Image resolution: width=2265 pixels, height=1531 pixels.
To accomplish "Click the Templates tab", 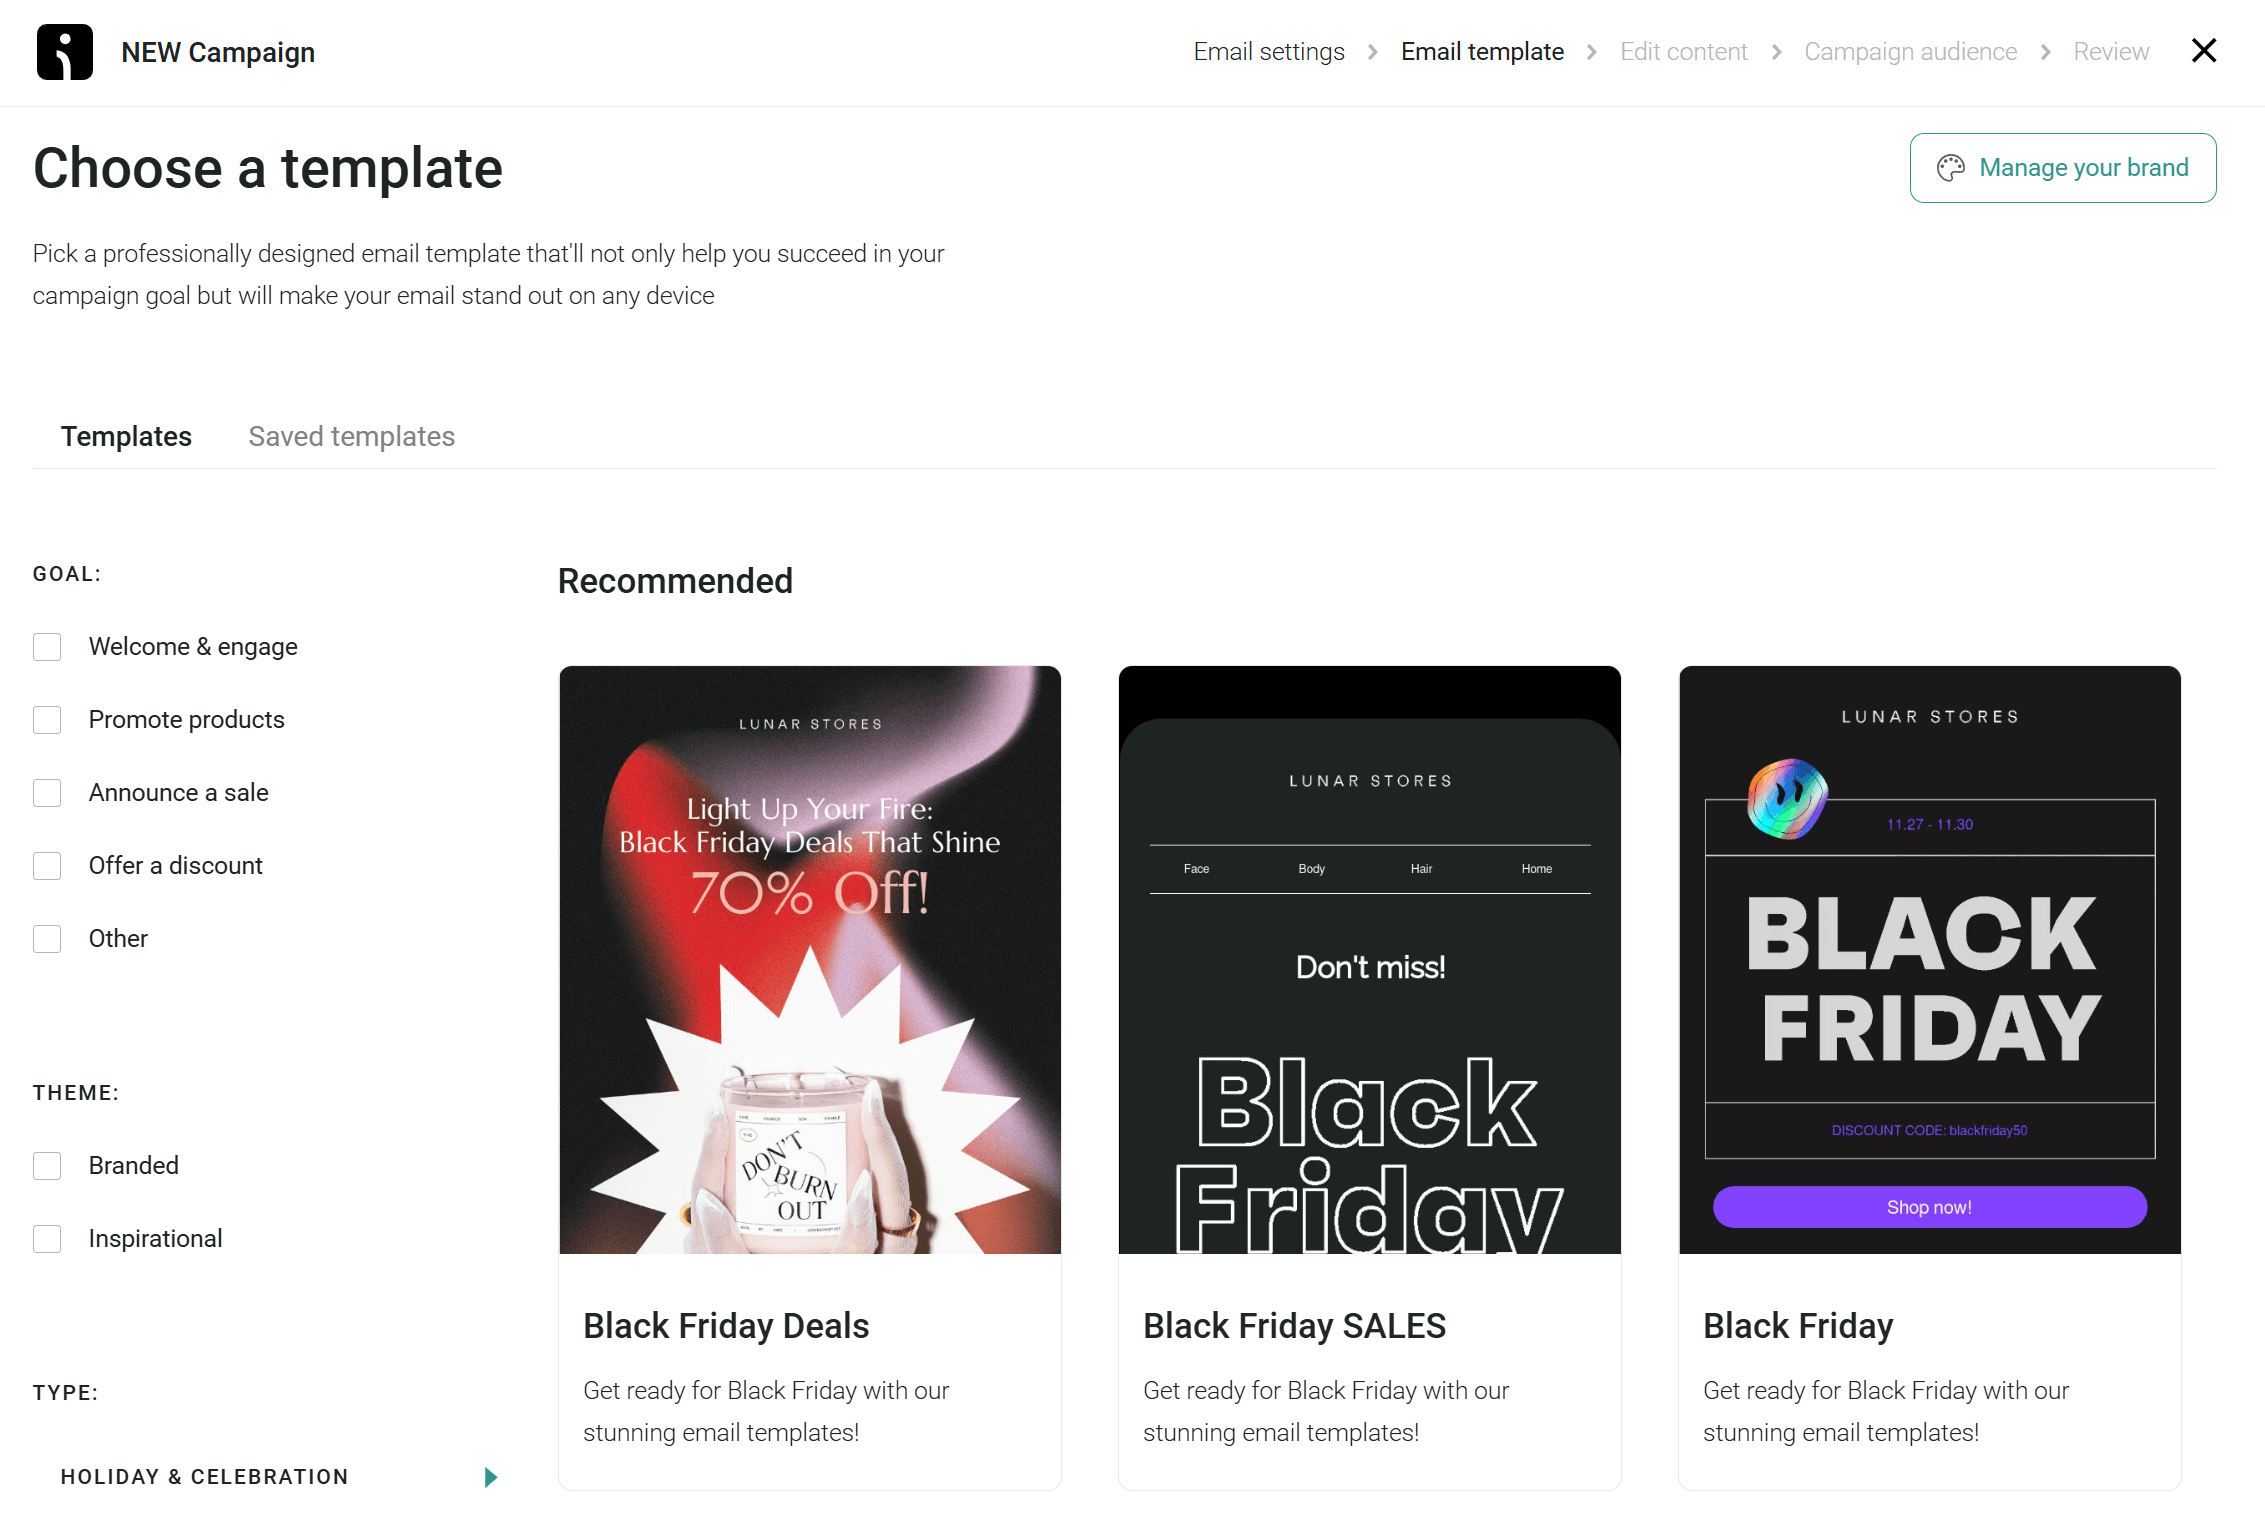I will [126, 436].
